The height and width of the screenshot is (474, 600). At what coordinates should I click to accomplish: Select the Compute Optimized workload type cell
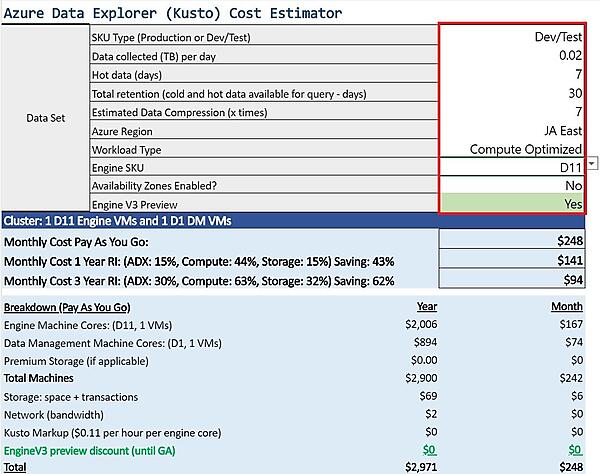pos(512,149)
